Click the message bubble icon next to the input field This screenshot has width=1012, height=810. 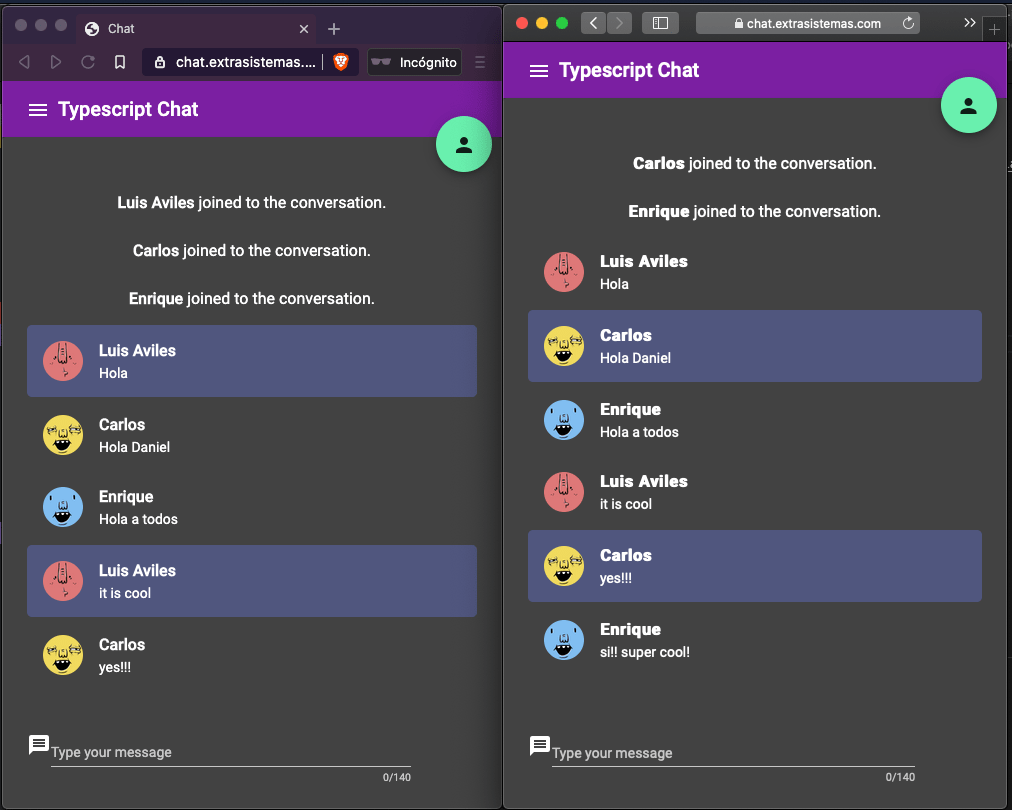38,744
